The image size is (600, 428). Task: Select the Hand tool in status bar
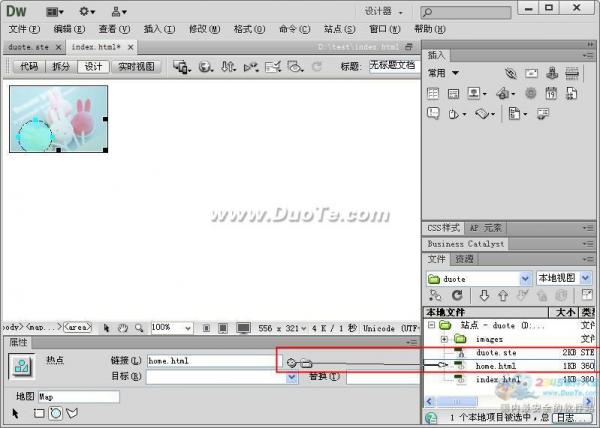pyautogui.click(x=122, y=327)
